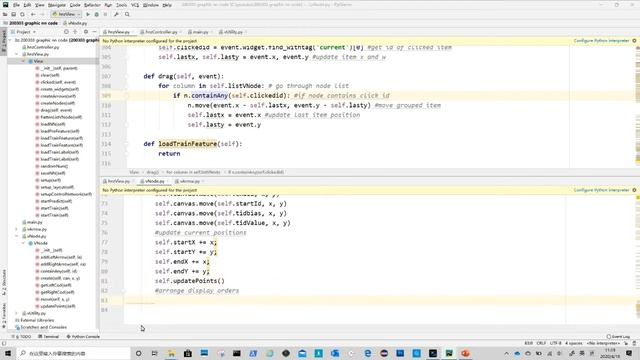Click the No interpreter status bar widget
This screenshot has width=640, height=360.
click(x=603, y=343)
